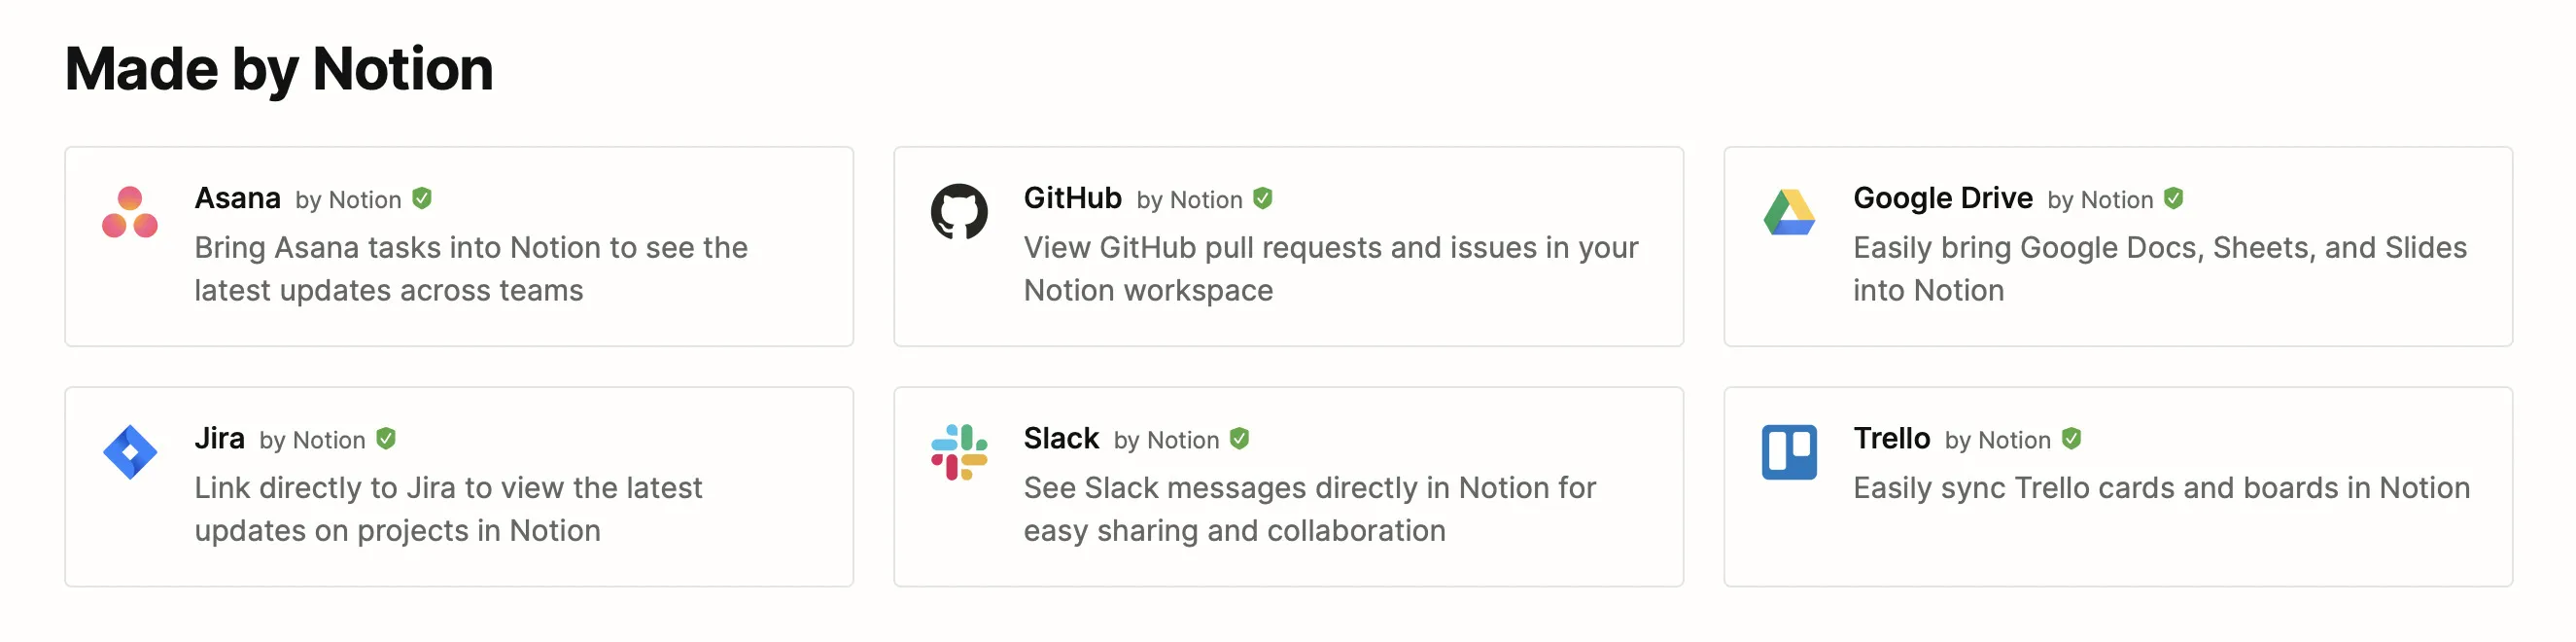Click verified badge next to GitHub
The height and width of the screenshot is (642, 2576).
point(1263,199)
